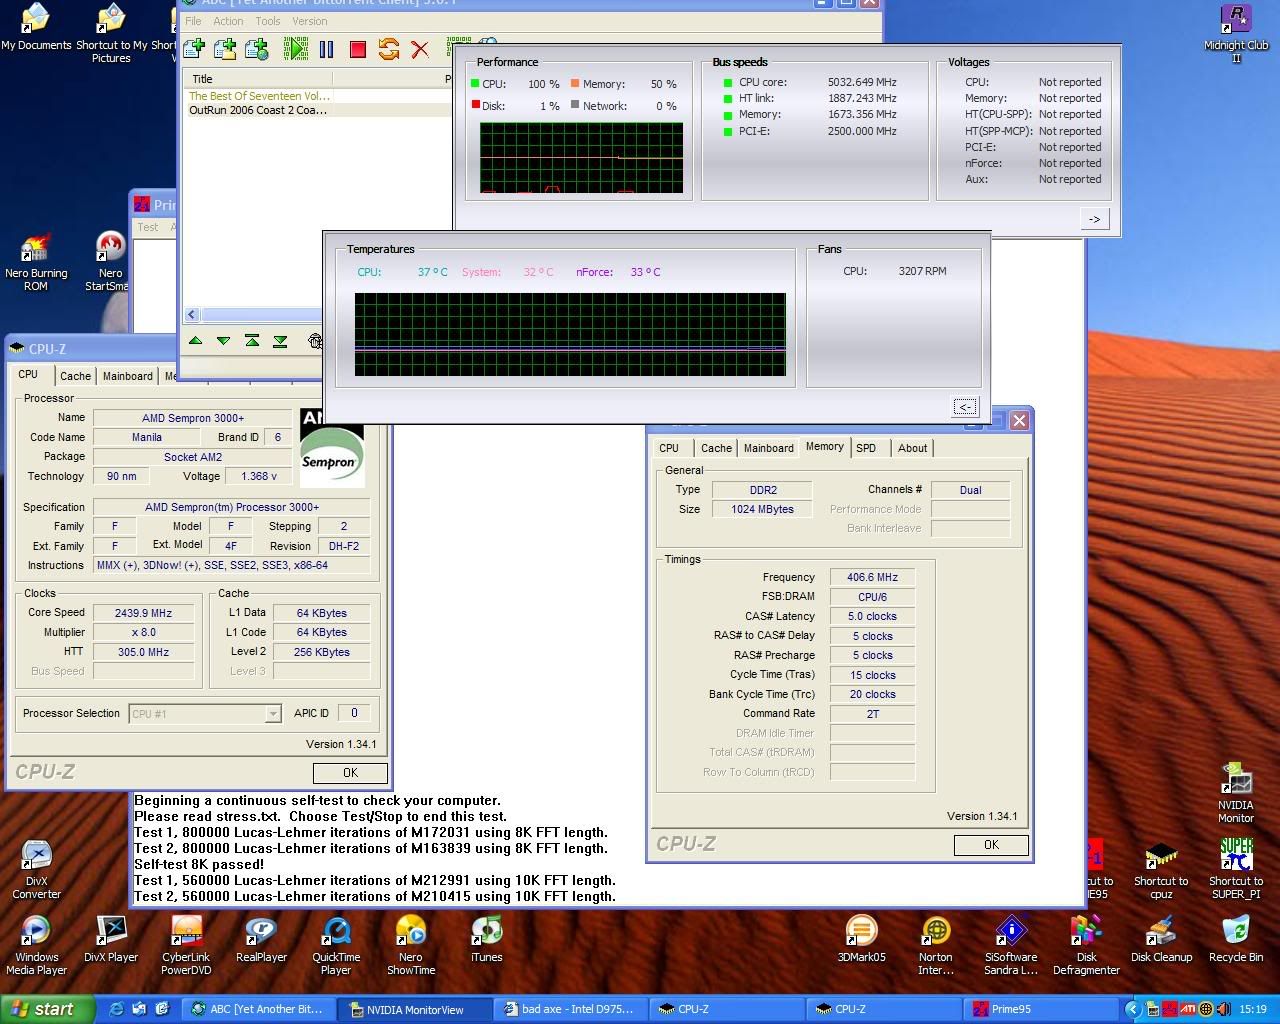Switch to Mainboard tab in left CPU-Z

[x=128, y=376]
